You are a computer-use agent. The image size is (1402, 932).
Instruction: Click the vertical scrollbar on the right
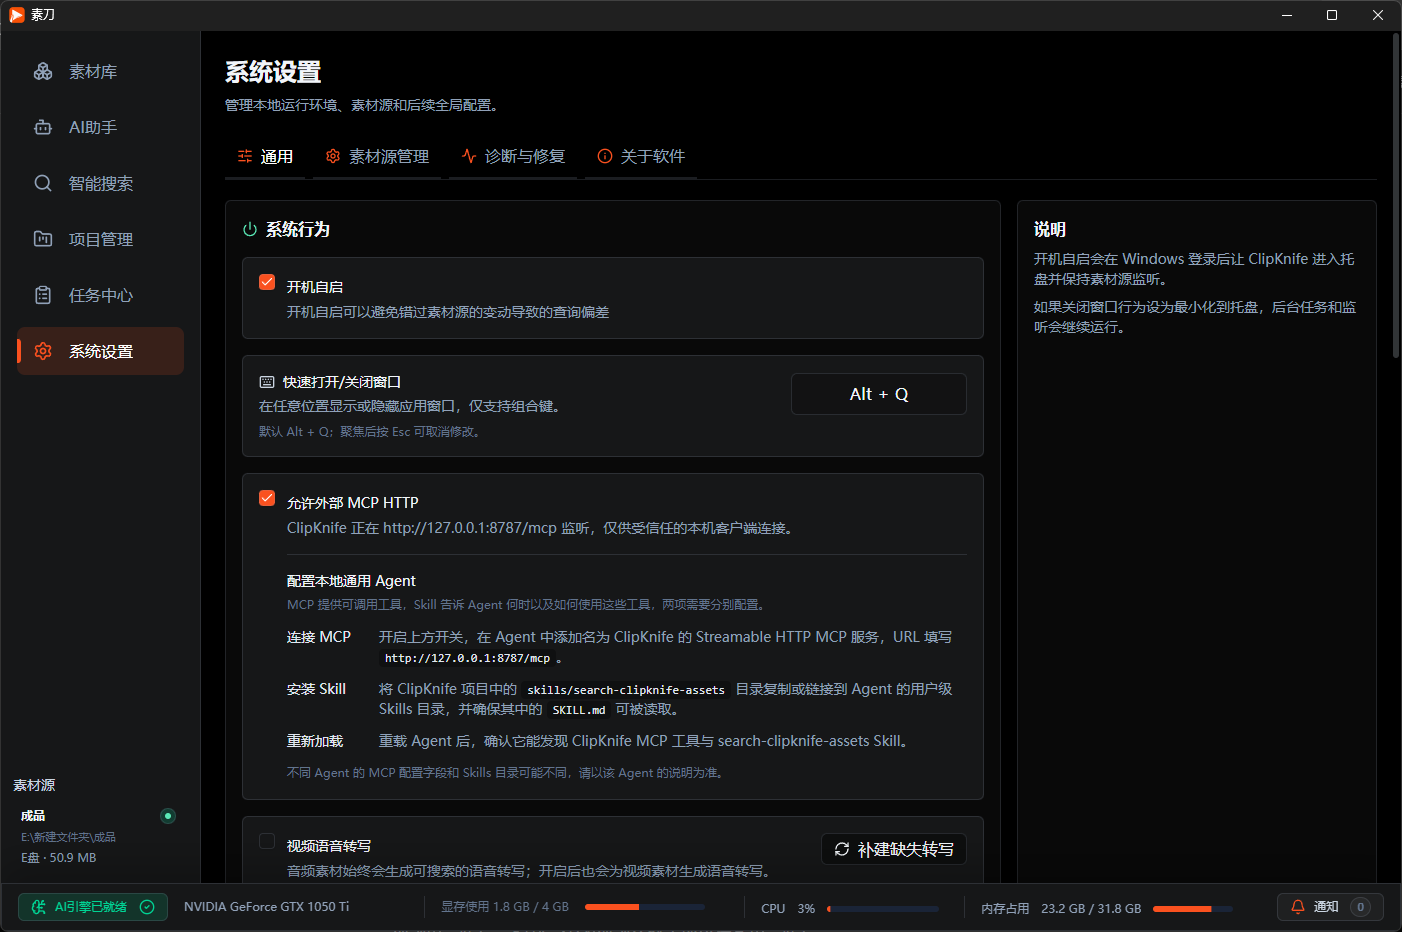1396,196
